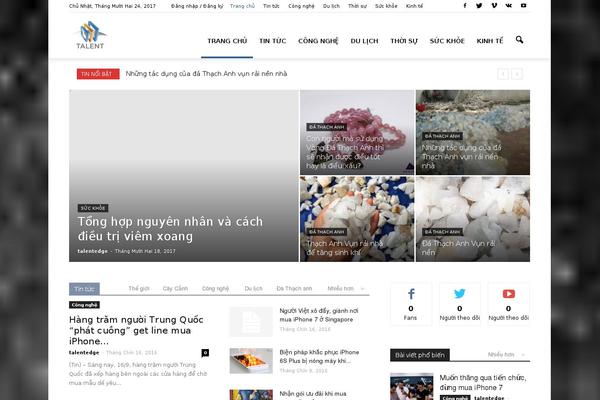Click placeholder thumbnail for Singapore iPhone article

point(251,322)
